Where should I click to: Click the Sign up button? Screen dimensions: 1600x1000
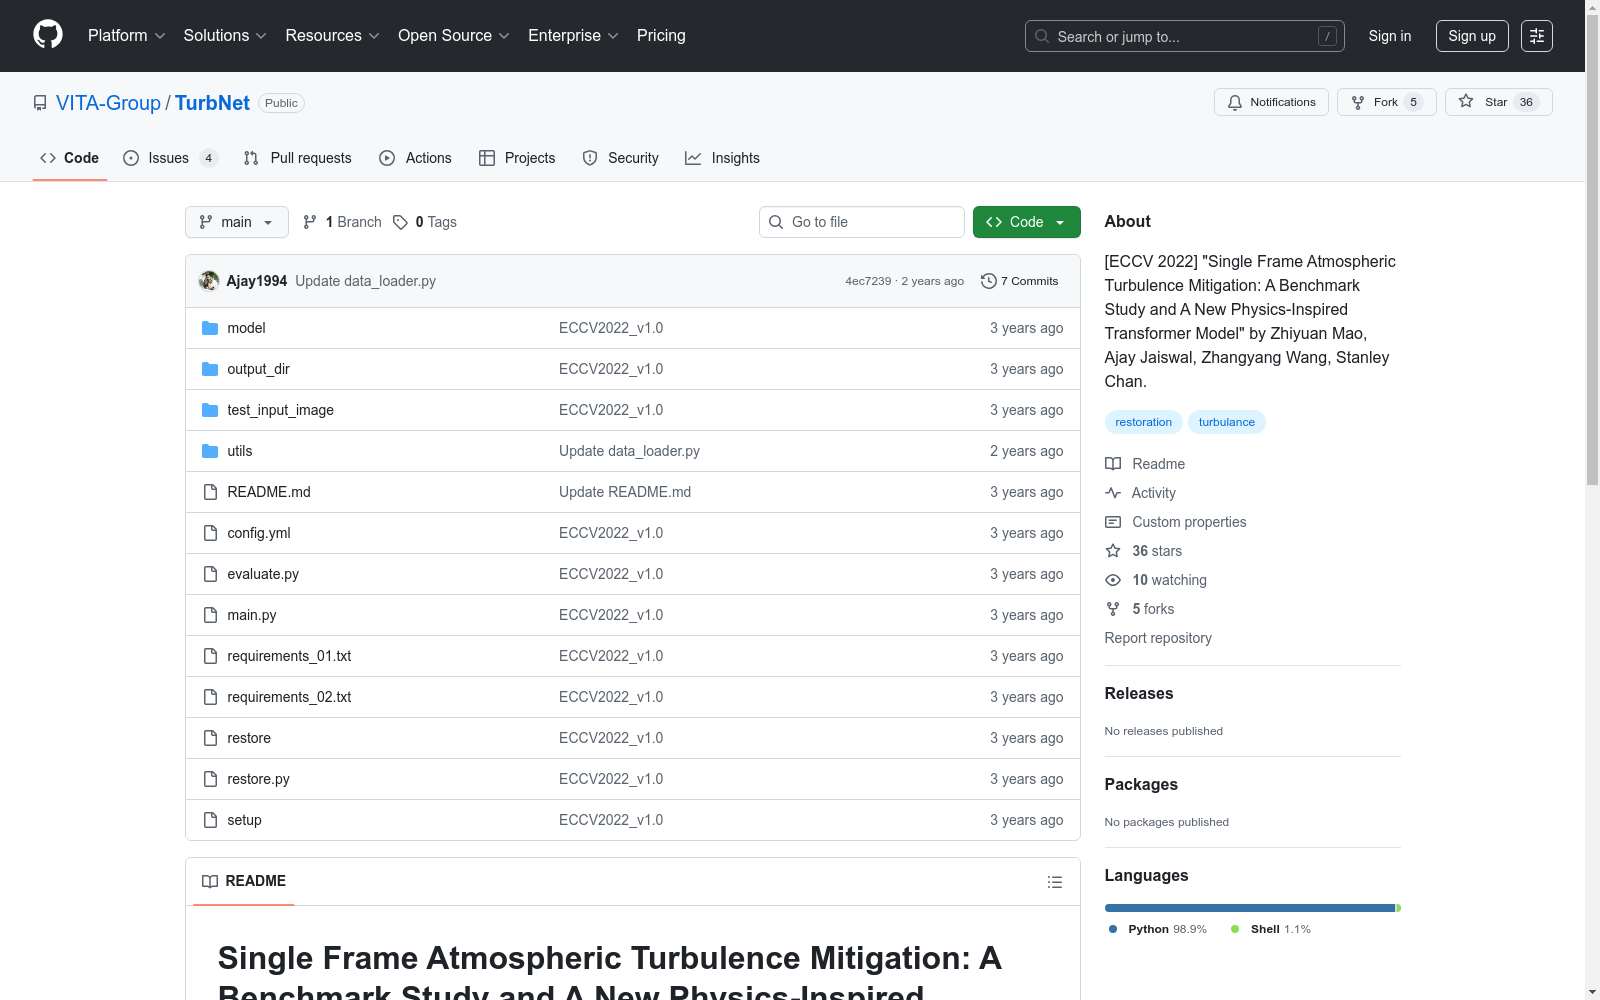(1472, 36)
